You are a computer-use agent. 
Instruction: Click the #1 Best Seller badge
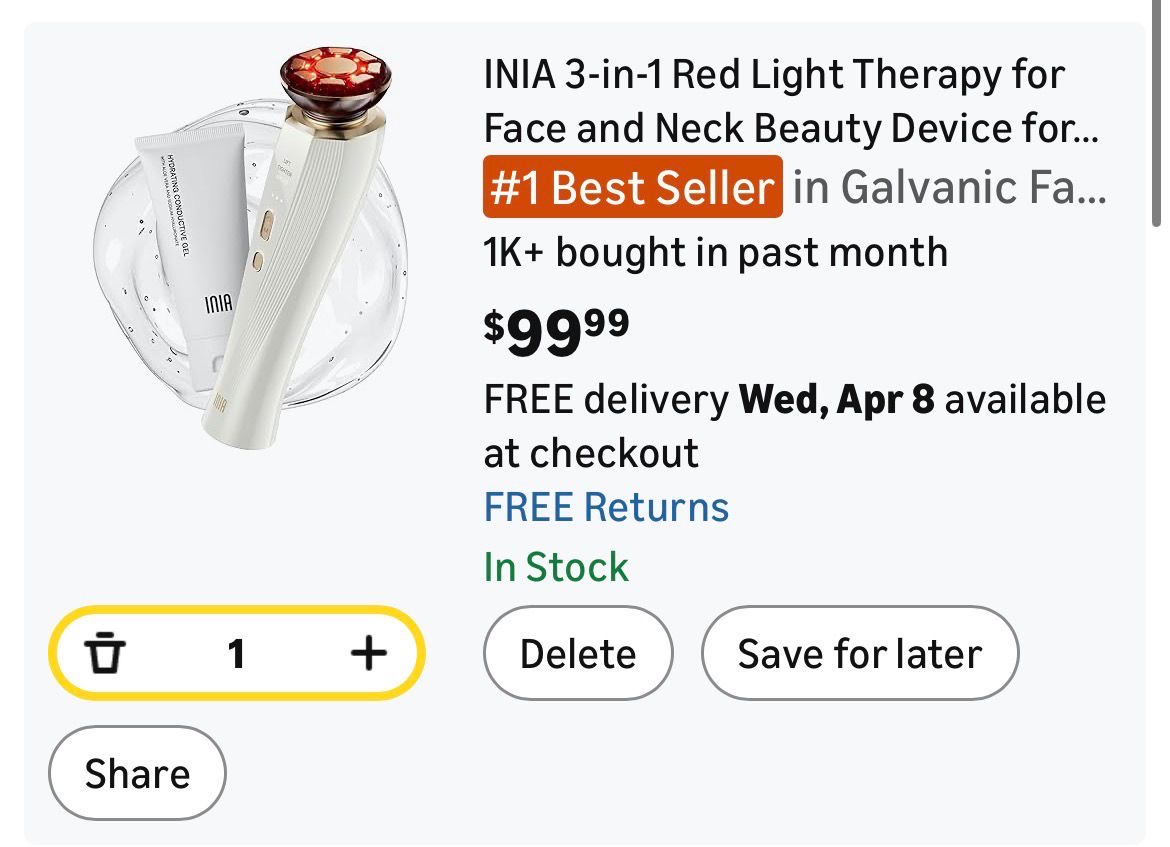tap(633, 187)
